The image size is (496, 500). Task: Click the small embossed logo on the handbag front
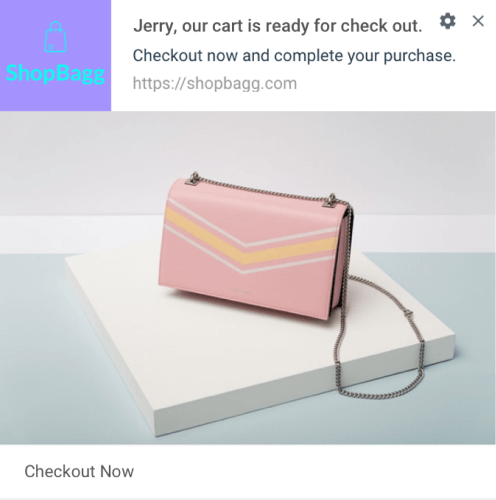(241, 290)
